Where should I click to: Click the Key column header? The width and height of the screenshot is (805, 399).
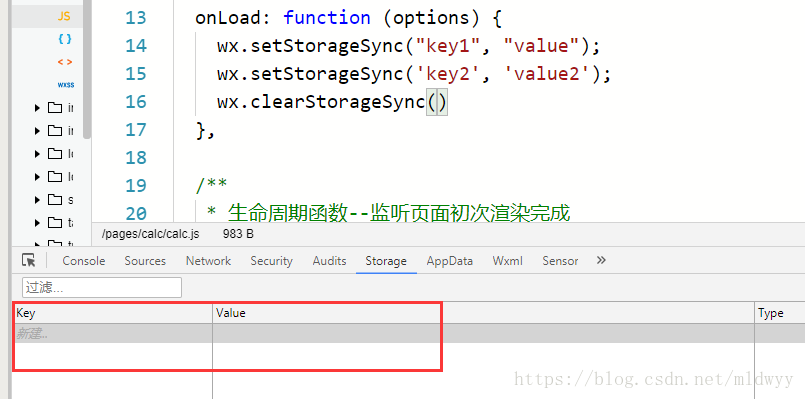click(x=112, y=313)
